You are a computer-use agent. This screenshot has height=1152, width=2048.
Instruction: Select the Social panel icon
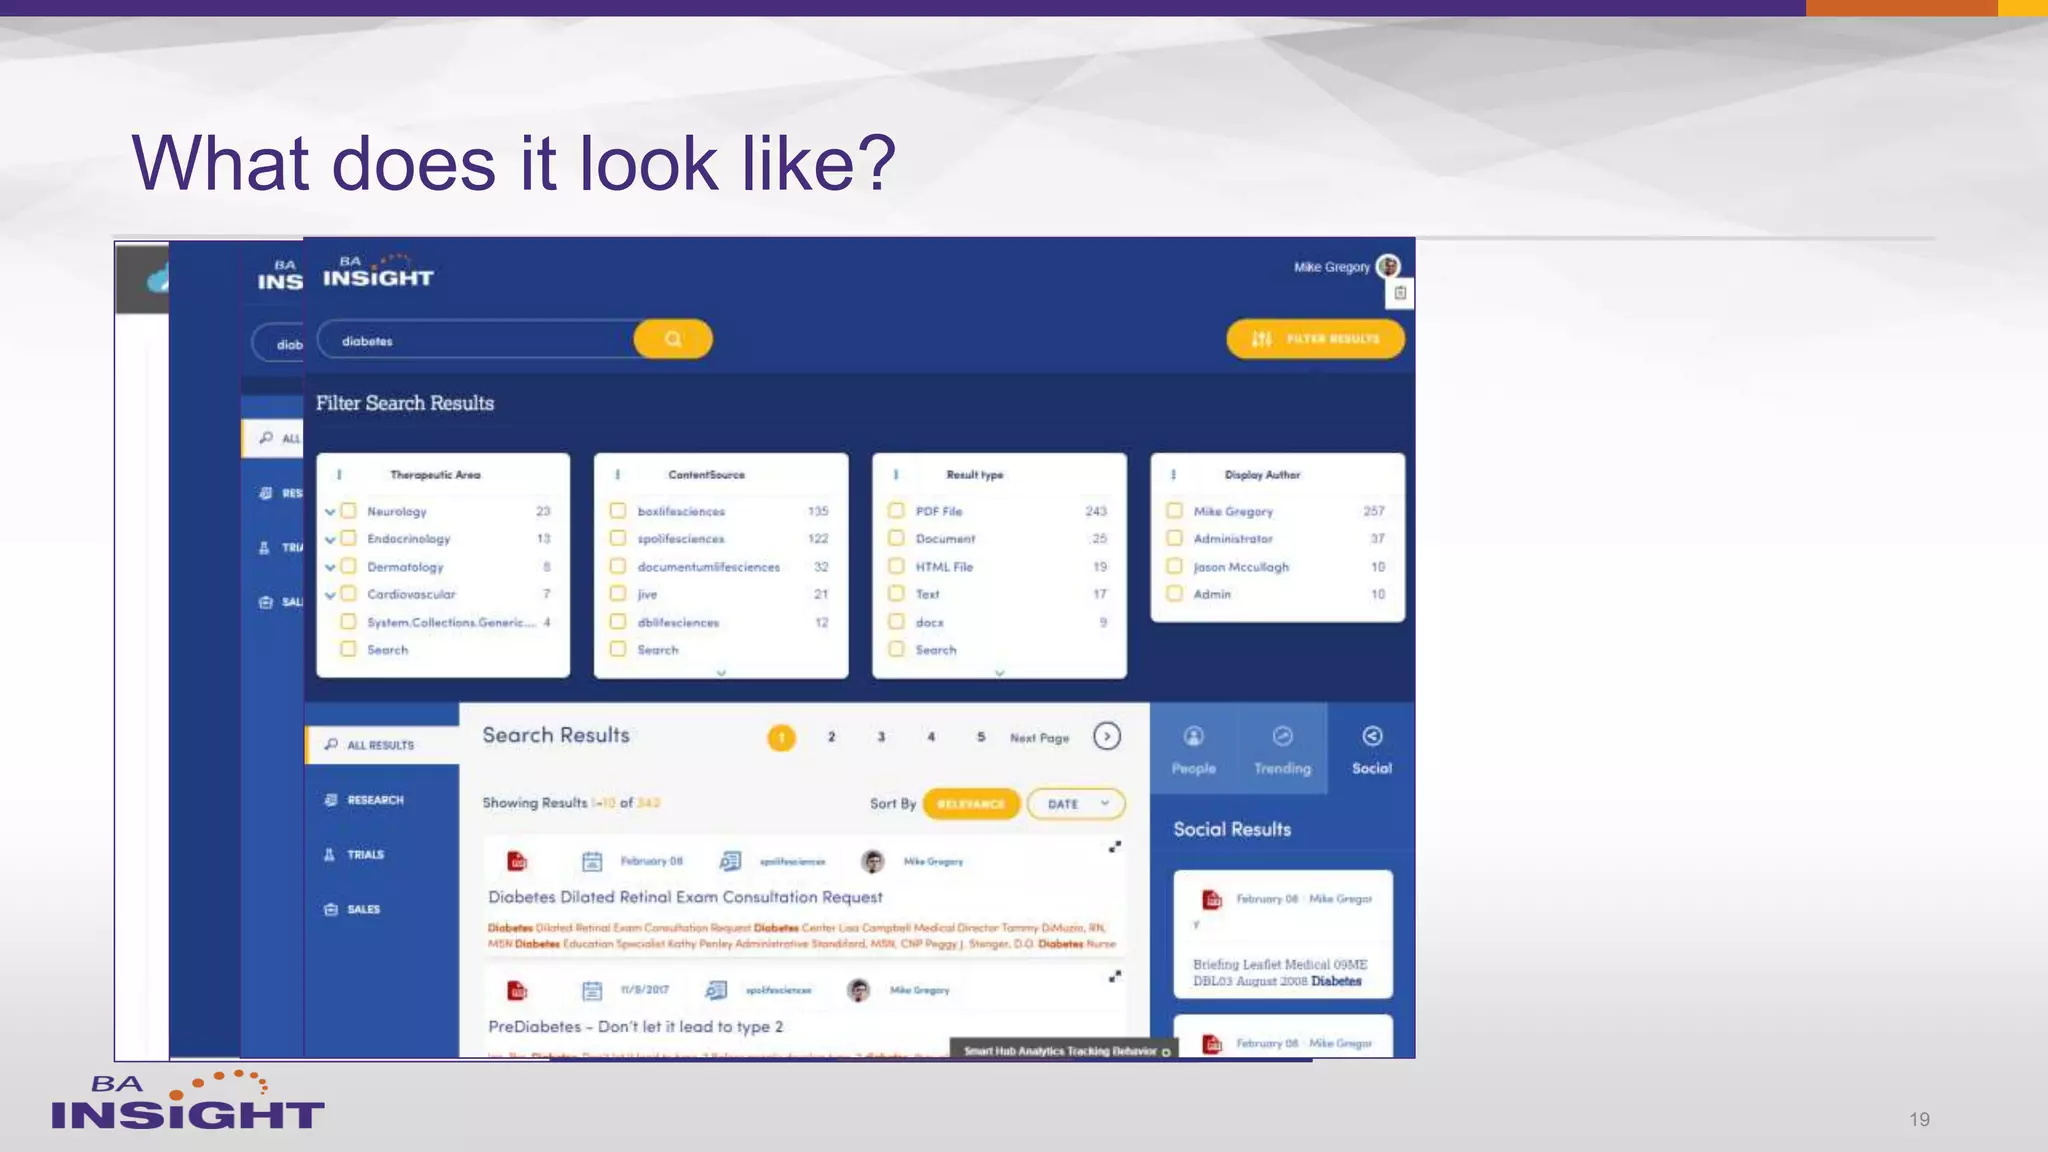[1372, 737]
